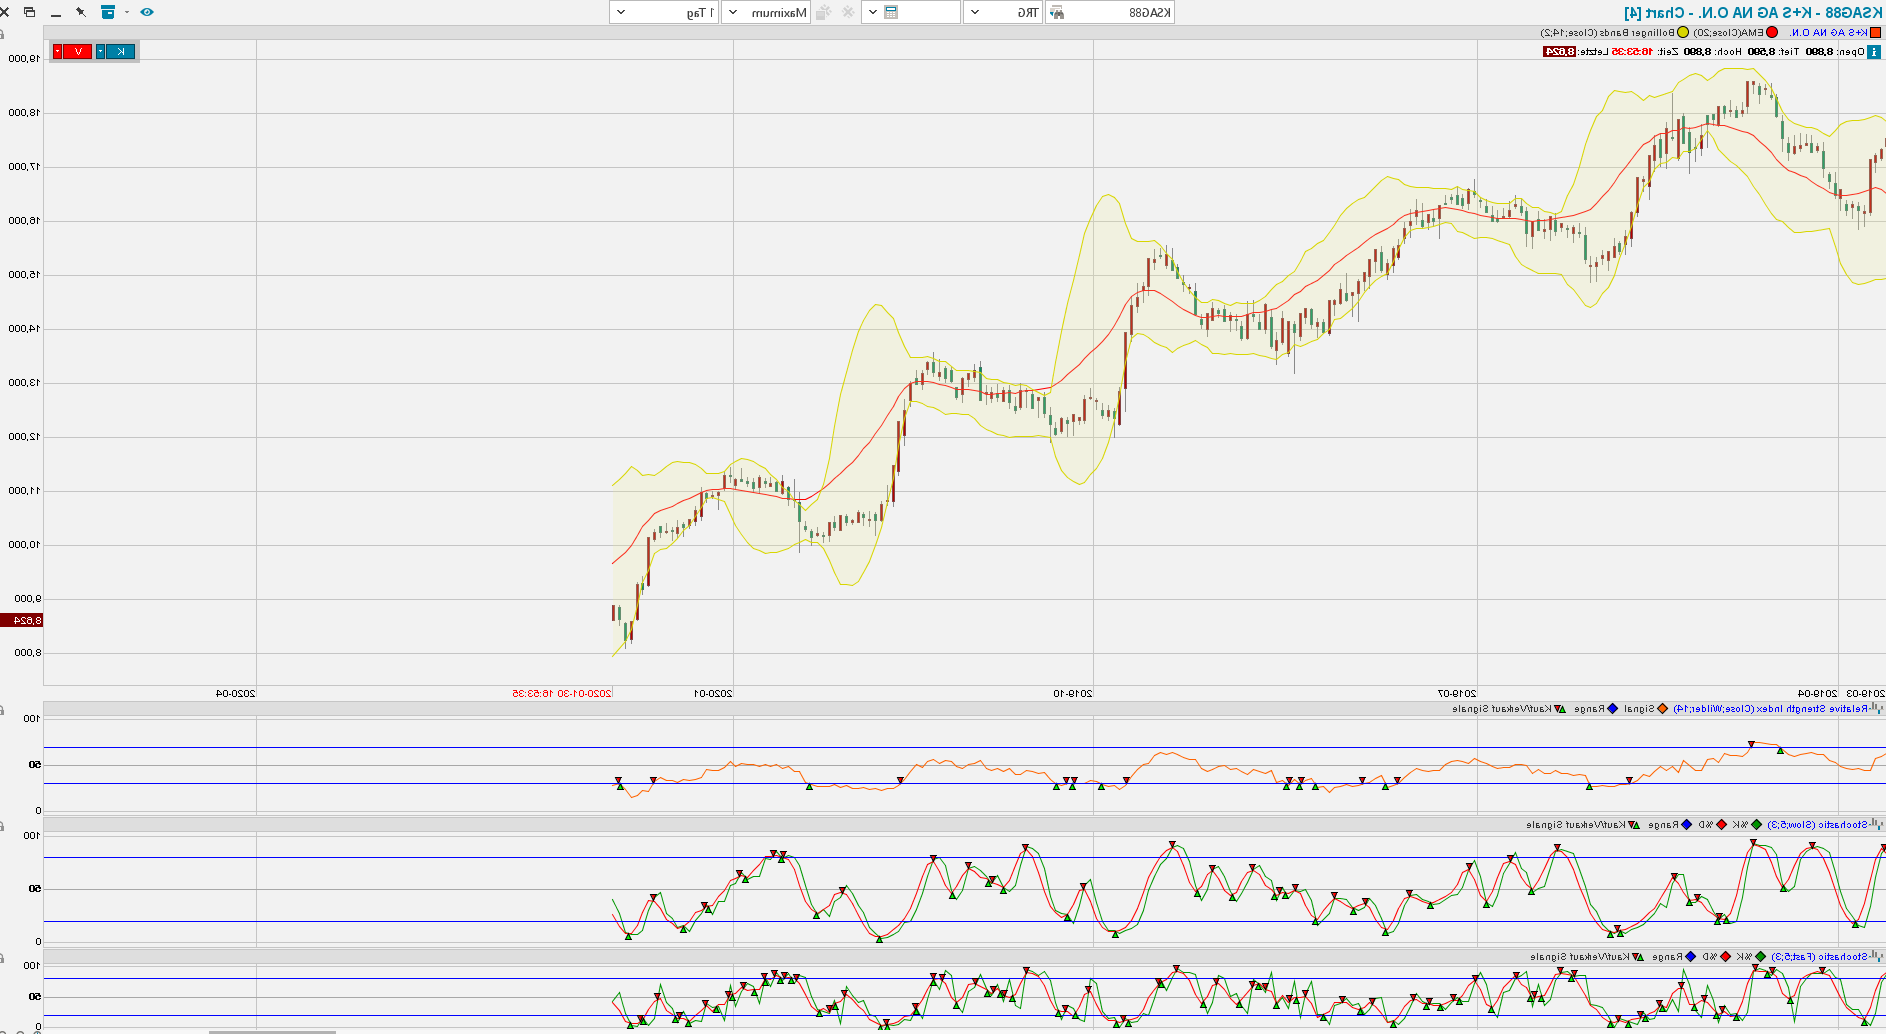This screenshot has height=1034, width=1886.
Task: Click the red 2020-01-30 16:53:35 time marker
Action: (x=562, y=693)
